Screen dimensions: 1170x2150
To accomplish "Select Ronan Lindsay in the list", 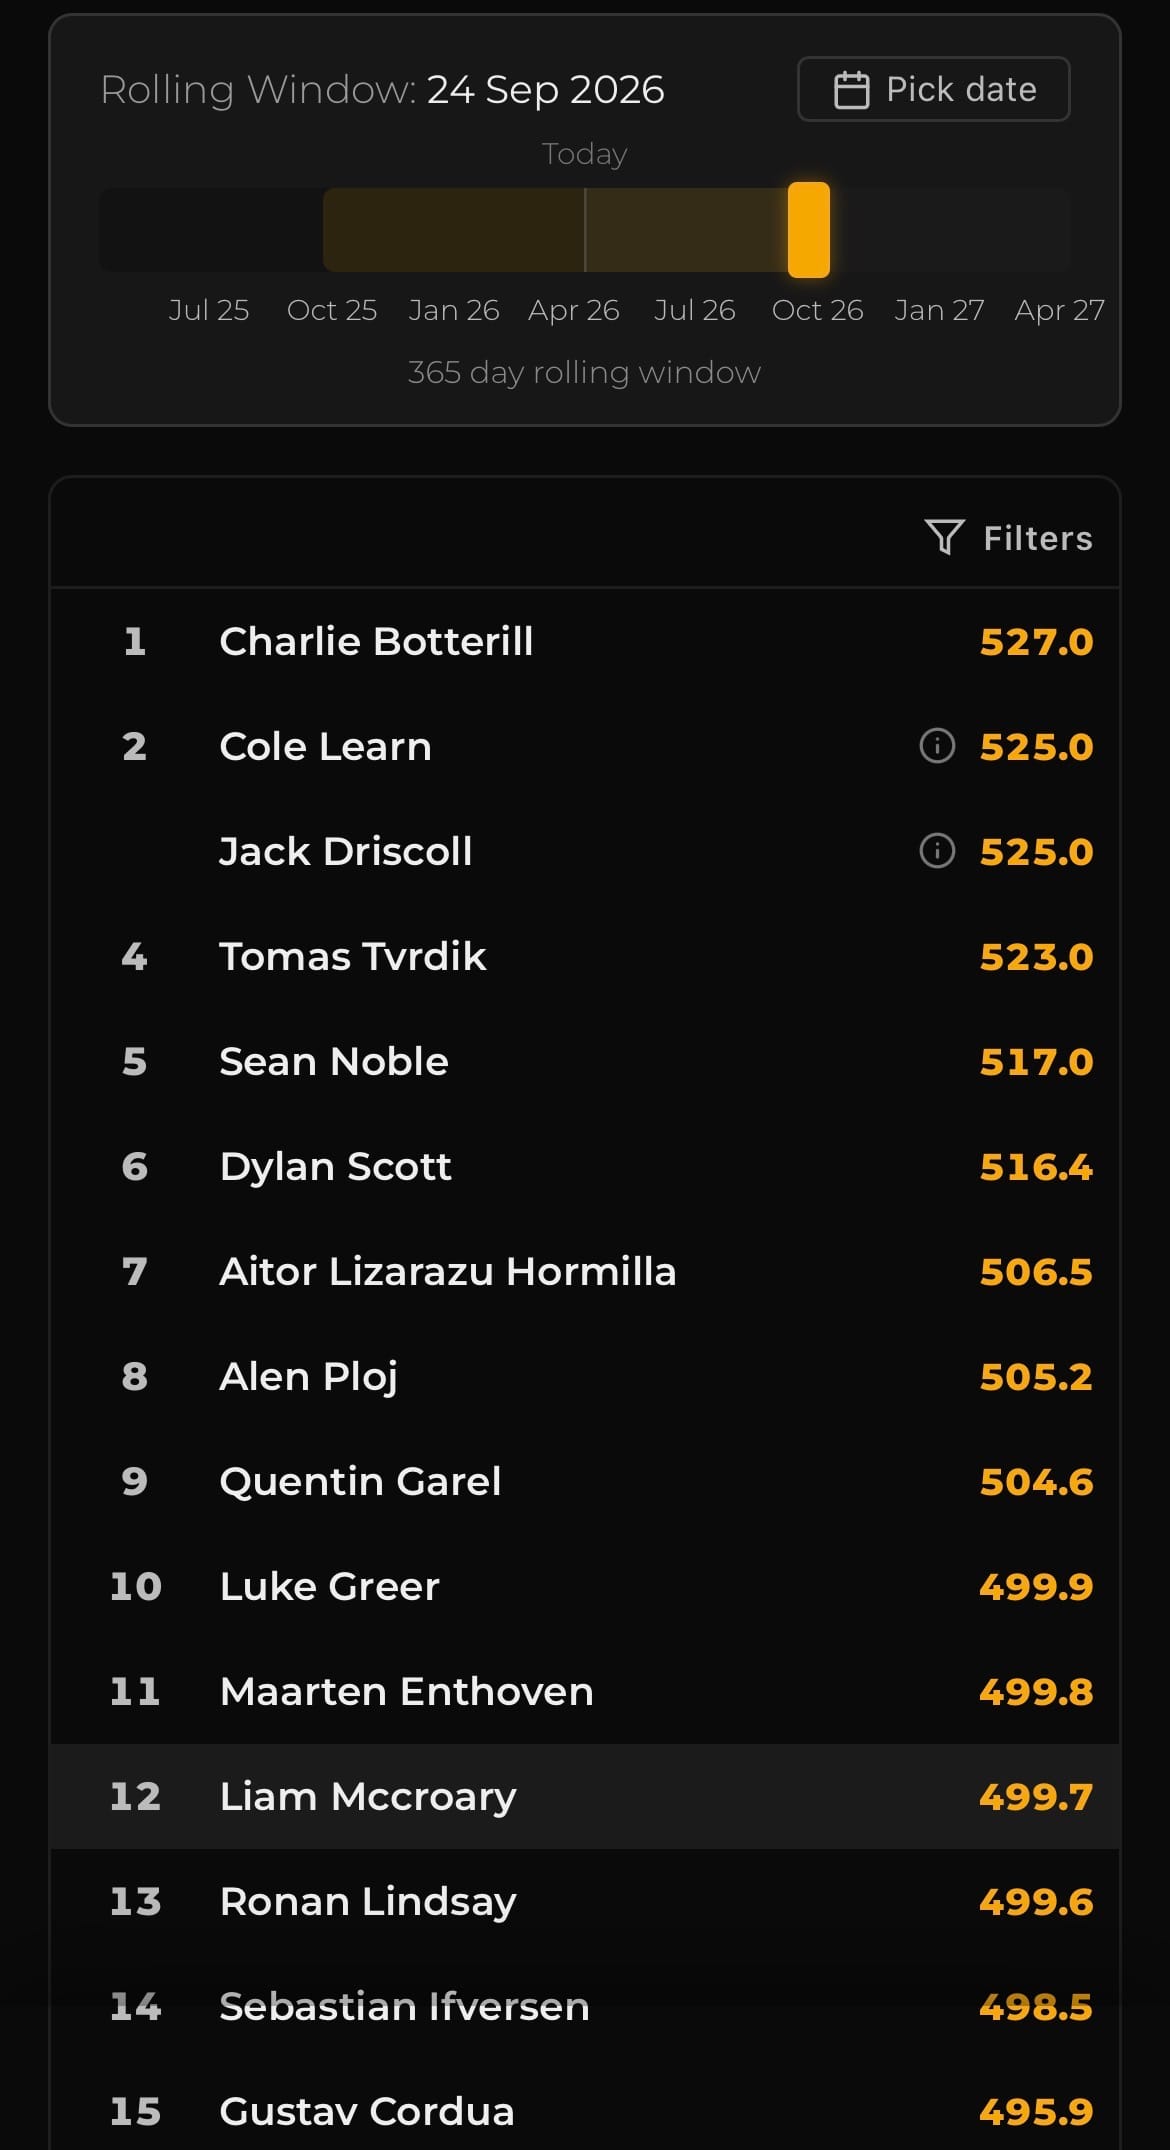I will pyautogui.click(x=367, y=1901).
